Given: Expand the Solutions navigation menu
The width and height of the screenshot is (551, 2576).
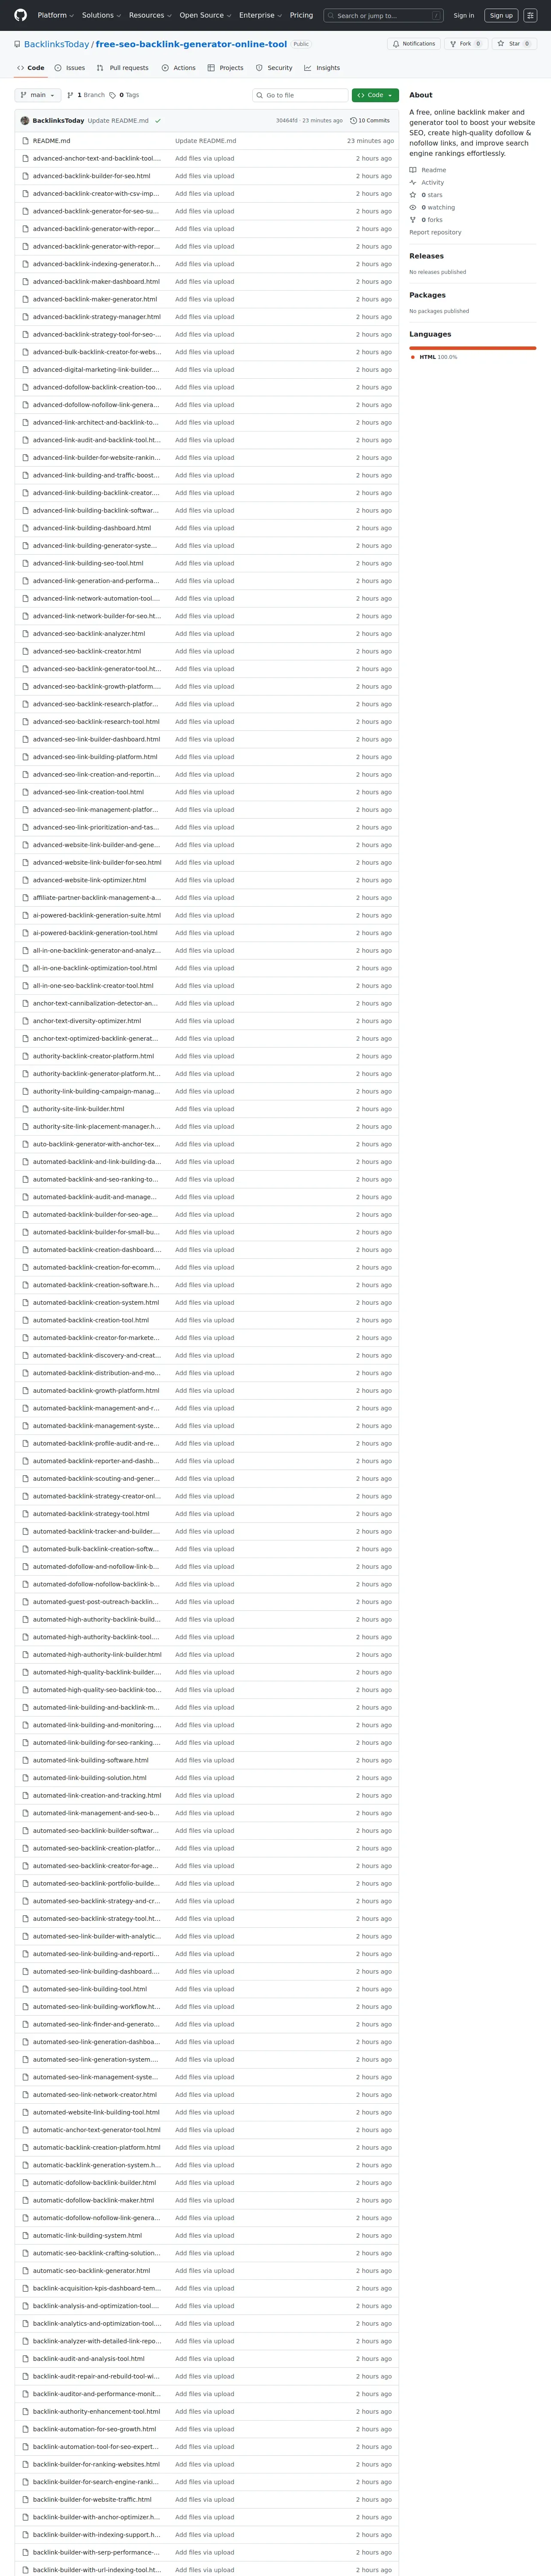Looking at the screenshot, I should point(101,15).
